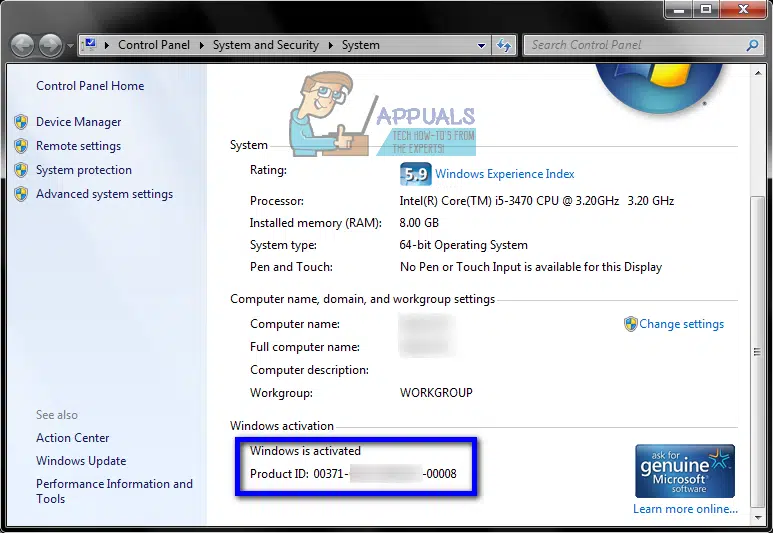773x533 pixels.
Task: Click the 5.9 rating score badge
Action: point(416,174)
